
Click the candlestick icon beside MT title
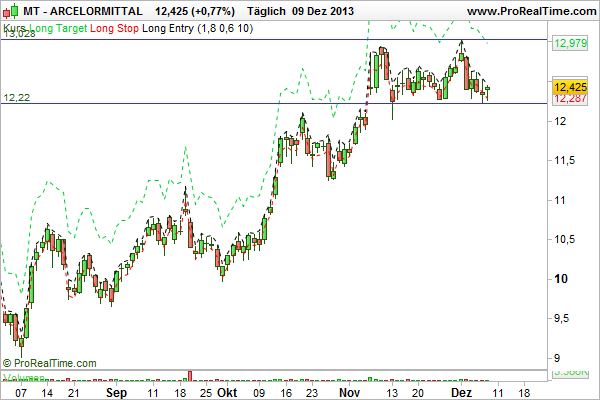[10, 11]
